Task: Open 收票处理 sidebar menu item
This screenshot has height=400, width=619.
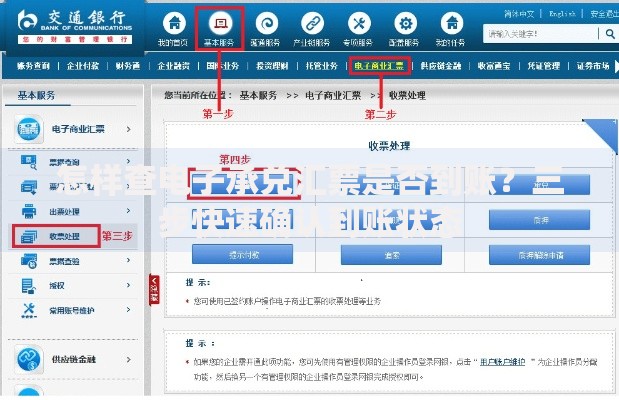Action: (x=65, y=237)
